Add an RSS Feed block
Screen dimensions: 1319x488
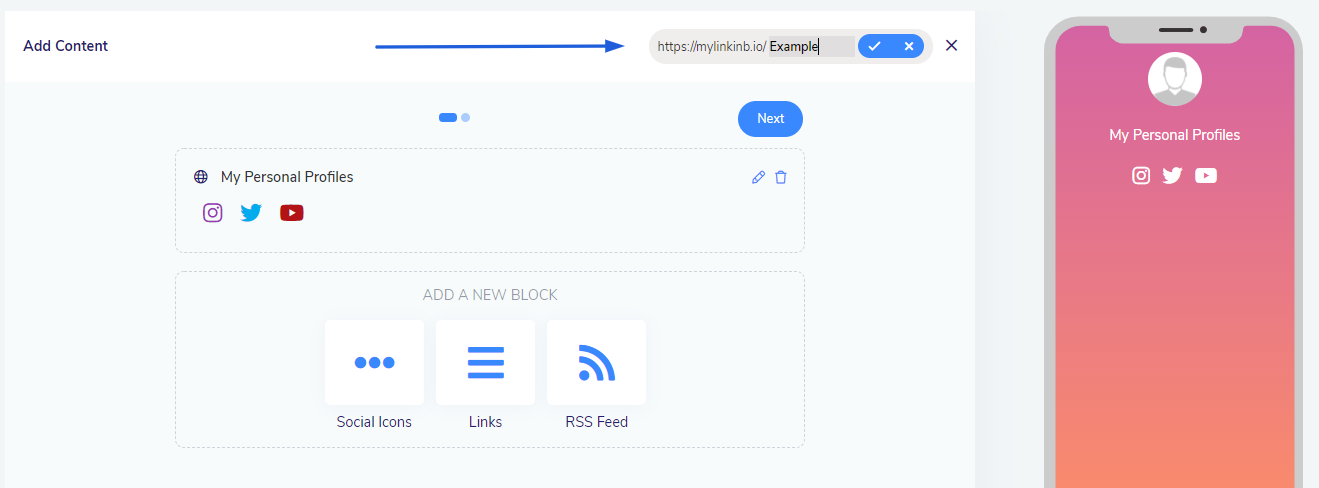coord(596,363)
